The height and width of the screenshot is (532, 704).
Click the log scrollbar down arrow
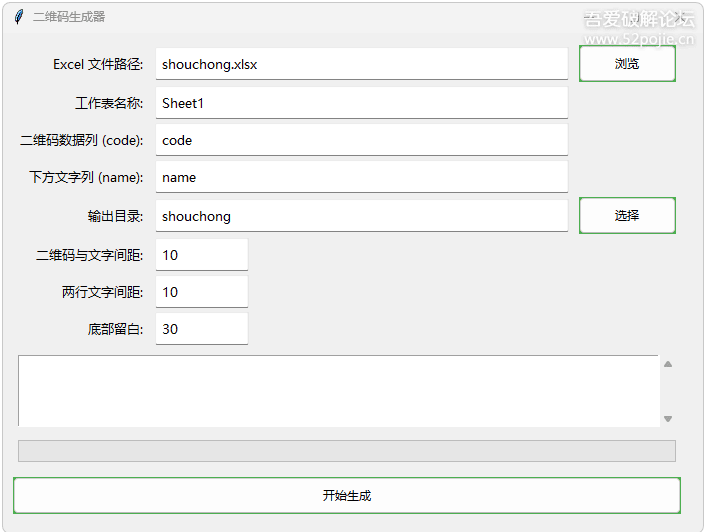[668, 419]
